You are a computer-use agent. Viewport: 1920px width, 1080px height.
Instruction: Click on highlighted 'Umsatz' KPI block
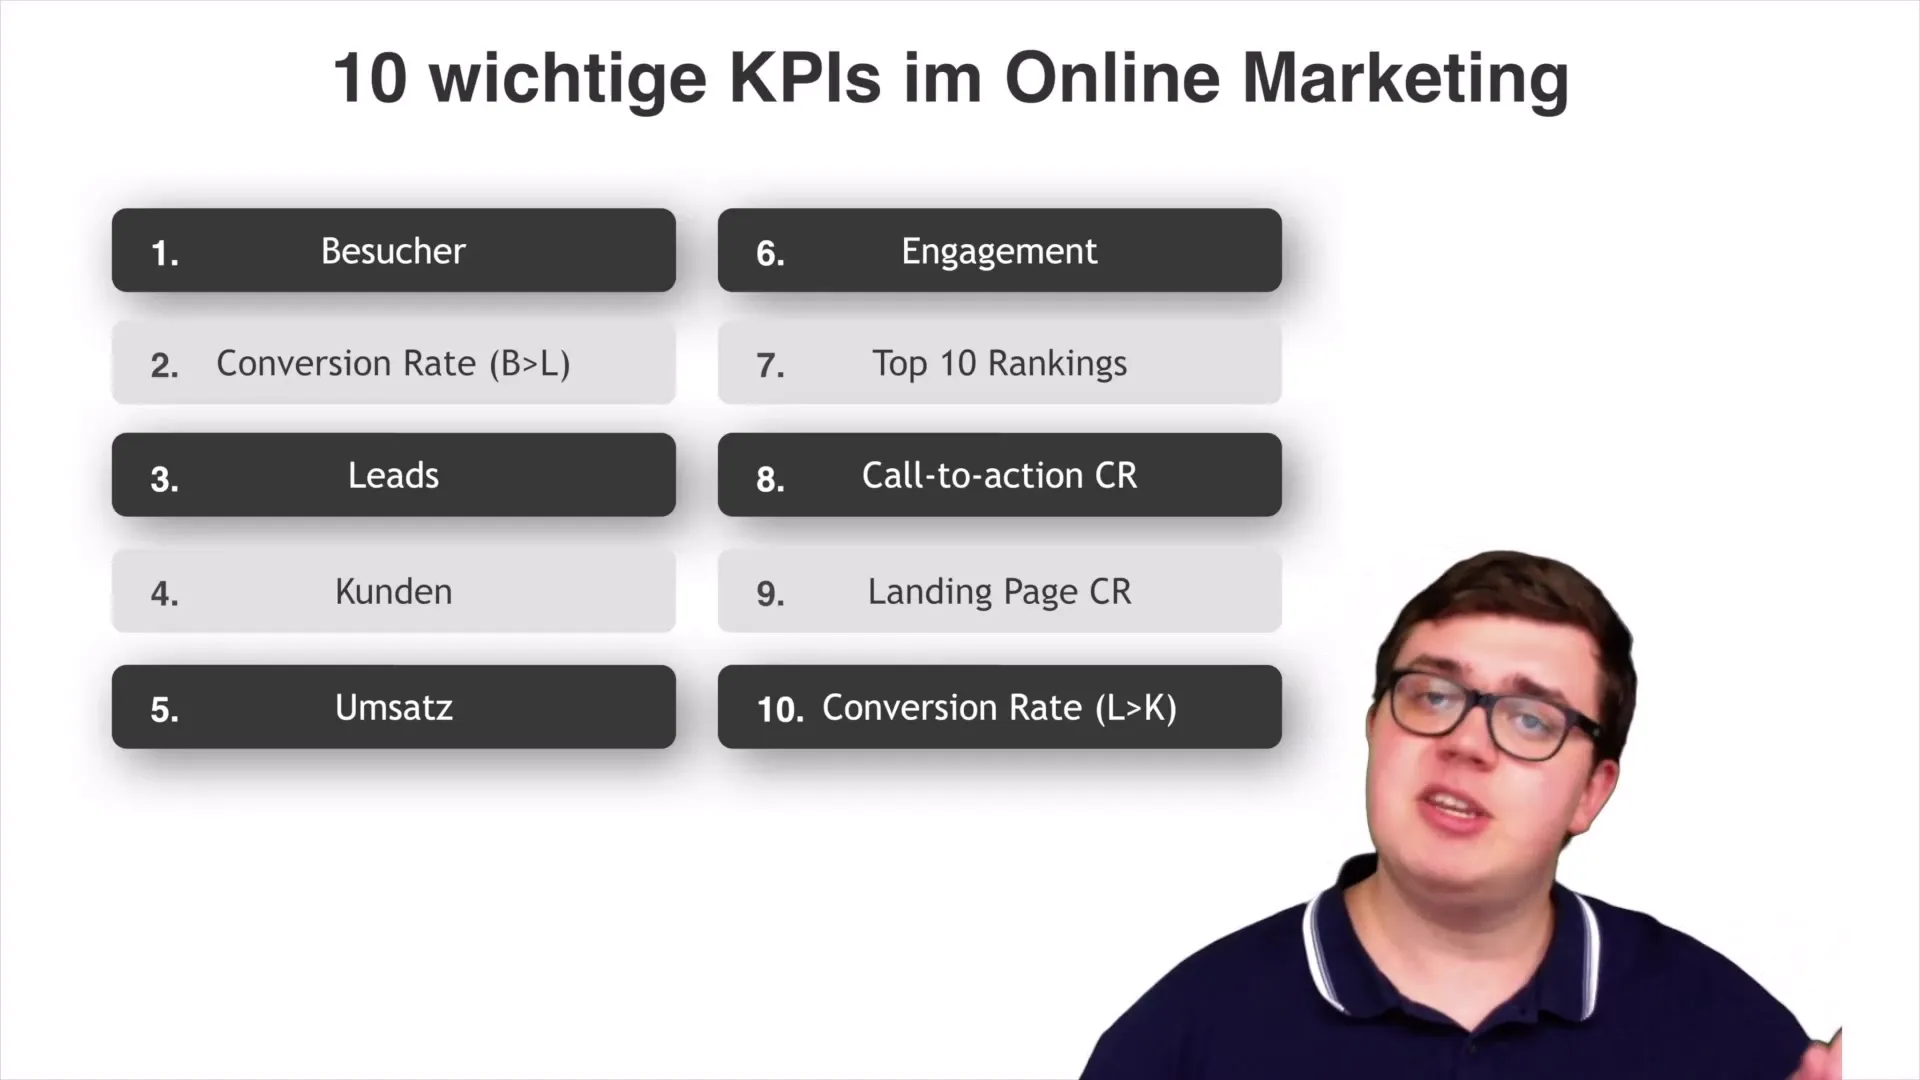pyautogui.click(x=394, y=707)
